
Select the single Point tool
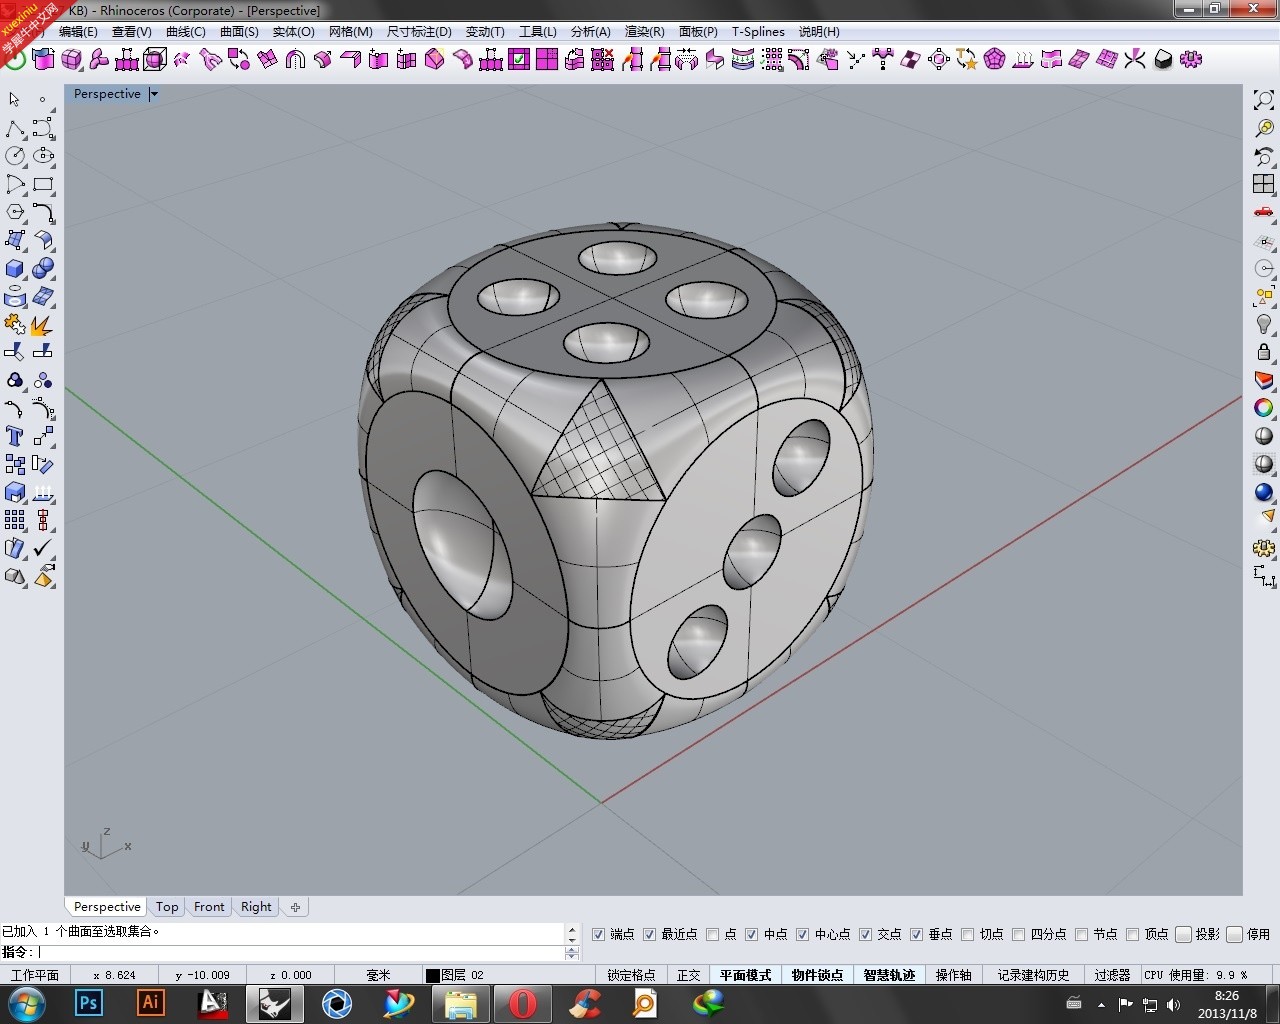(42, 100)
